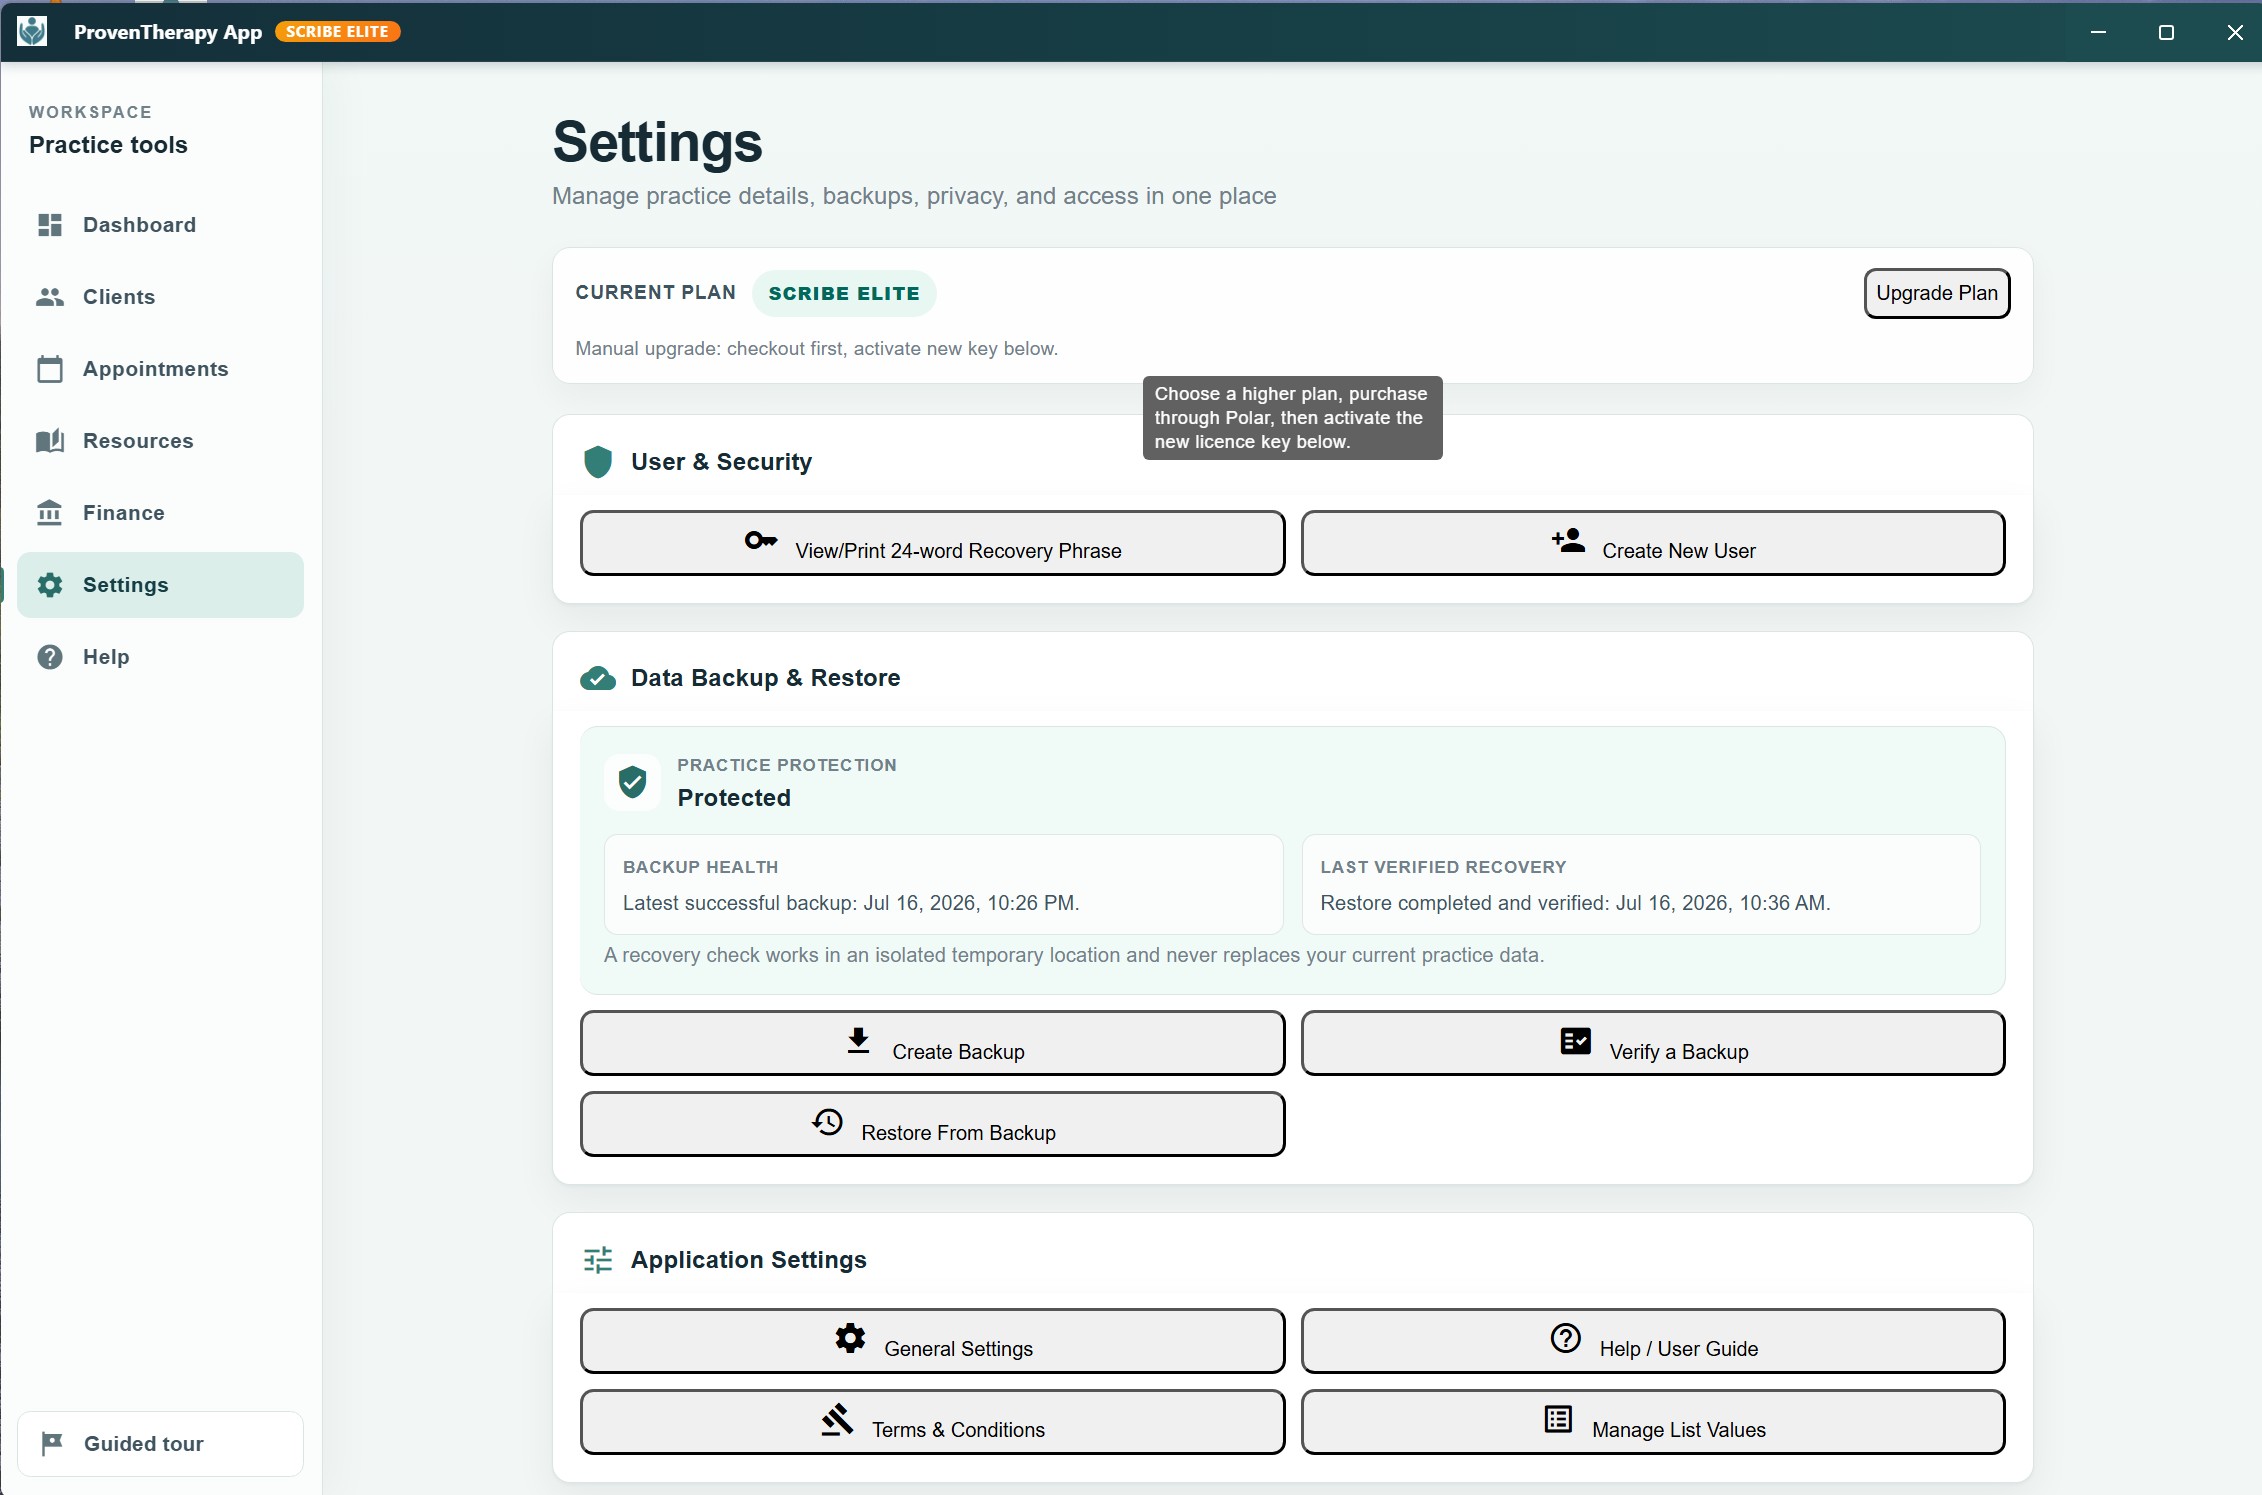Click the PRACTICE PROTECTION label
The image size is (2262, 1495).
[x=787, y=765]
